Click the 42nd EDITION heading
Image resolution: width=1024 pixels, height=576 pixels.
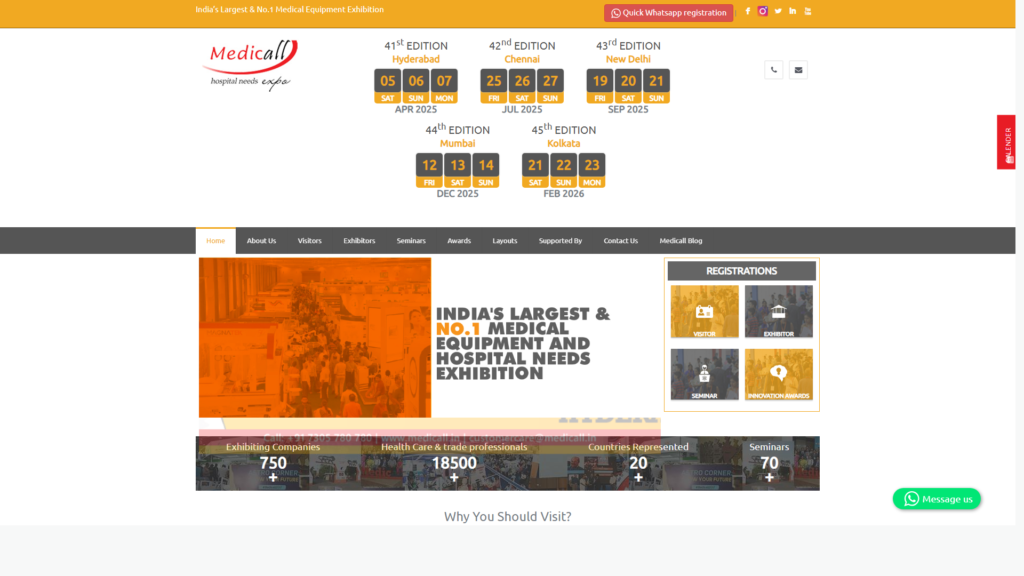[x=522, y=45]
